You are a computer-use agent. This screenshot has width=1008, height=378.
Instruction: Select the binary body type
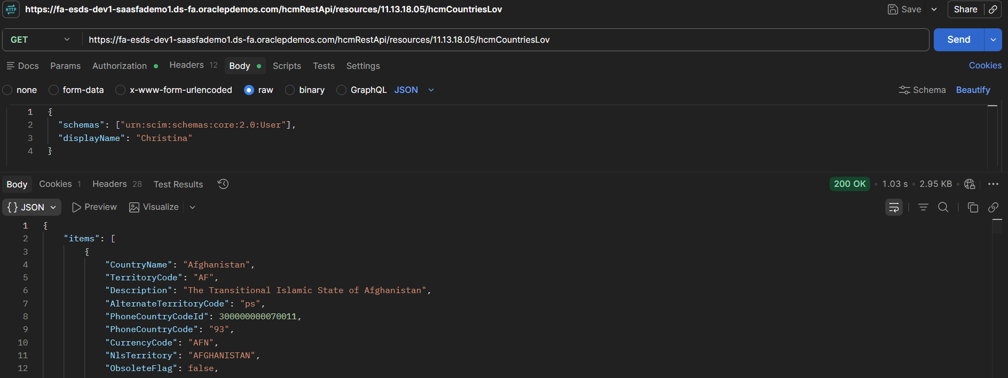tap(305, 90)
